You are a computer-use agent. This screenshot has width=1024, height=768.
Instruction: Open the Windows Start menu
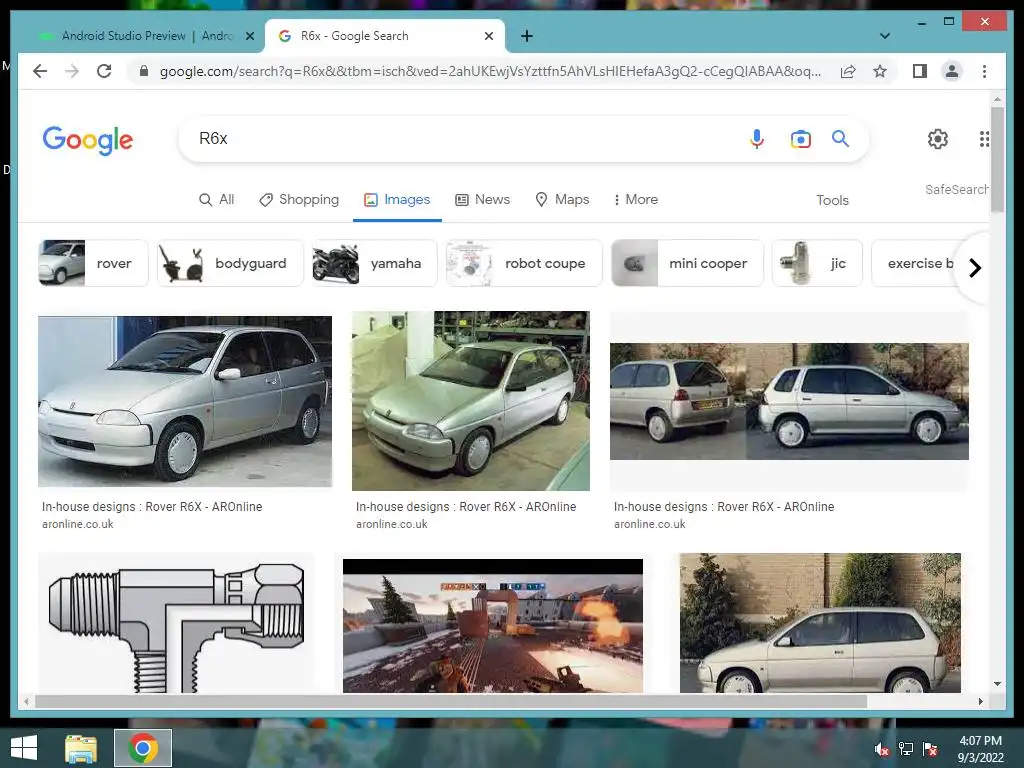pos(24,748)
